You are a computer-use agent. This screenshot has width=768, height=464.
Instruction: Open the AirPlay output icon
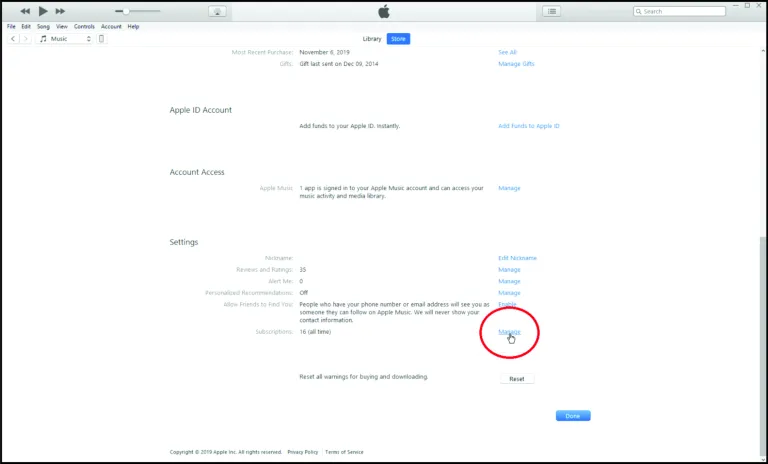pos(217,11)
